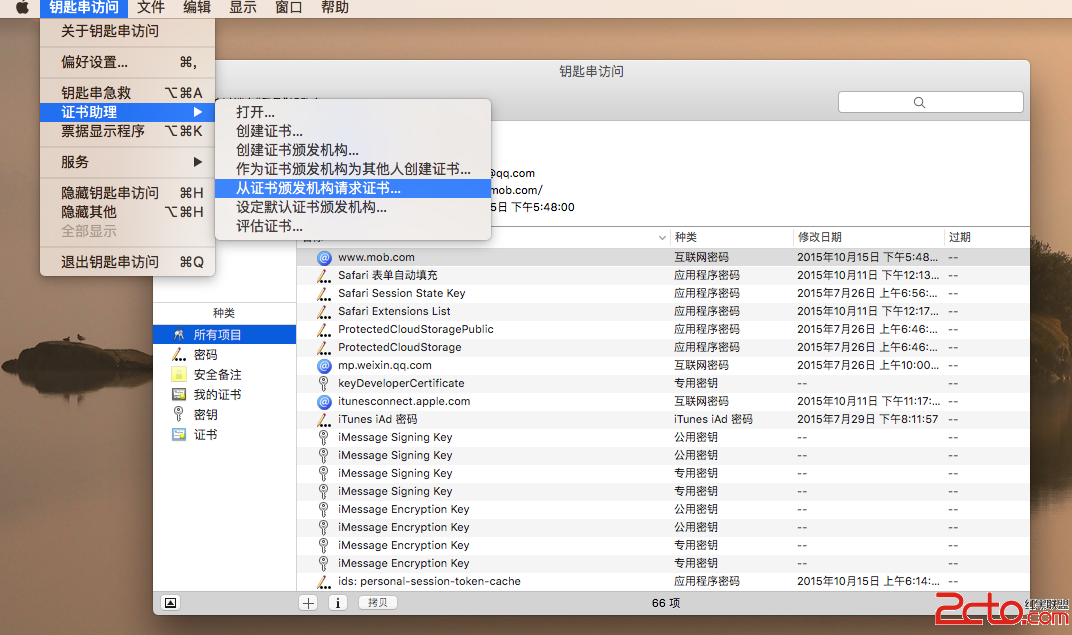The height and width of the screenshot is (635, 1072).
Task: Select the itunesconnect.apple.com list entry
Action: pyautogui.click(x=403, y=401)
